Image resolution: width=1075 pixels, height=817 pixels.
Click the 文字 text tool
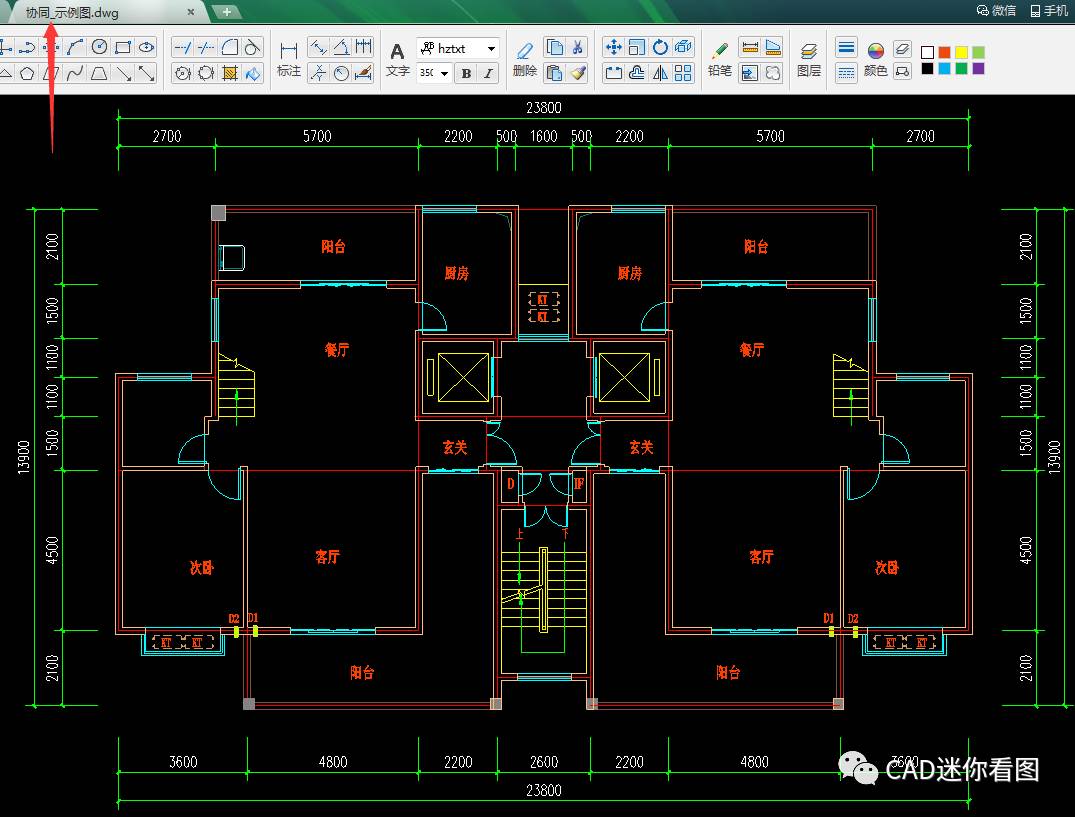[398, 60]
